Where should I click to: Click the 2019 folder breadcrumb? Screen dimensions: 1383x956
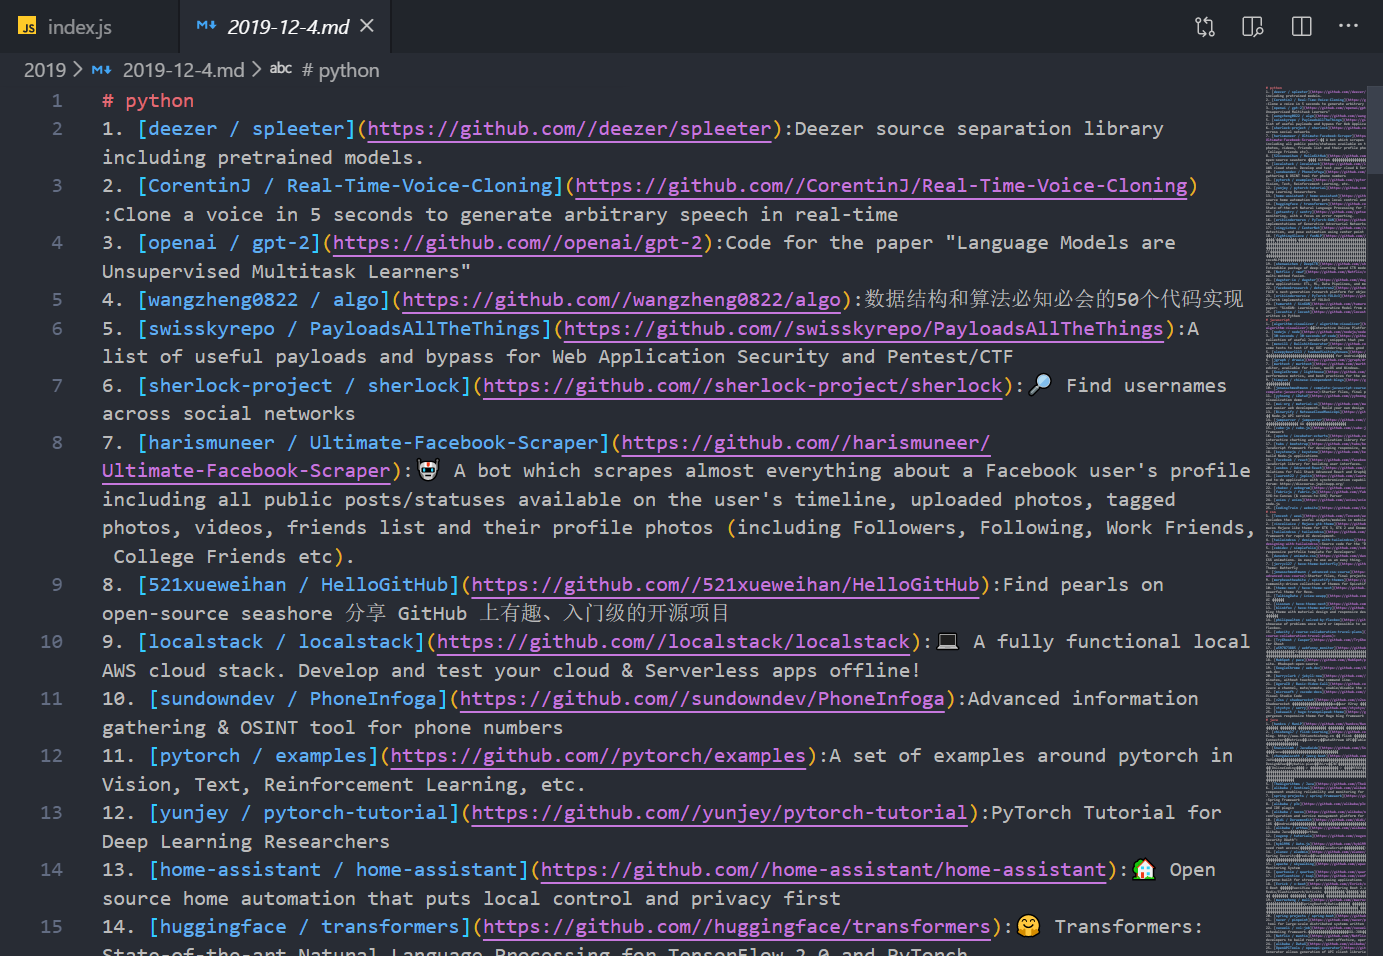45,70
